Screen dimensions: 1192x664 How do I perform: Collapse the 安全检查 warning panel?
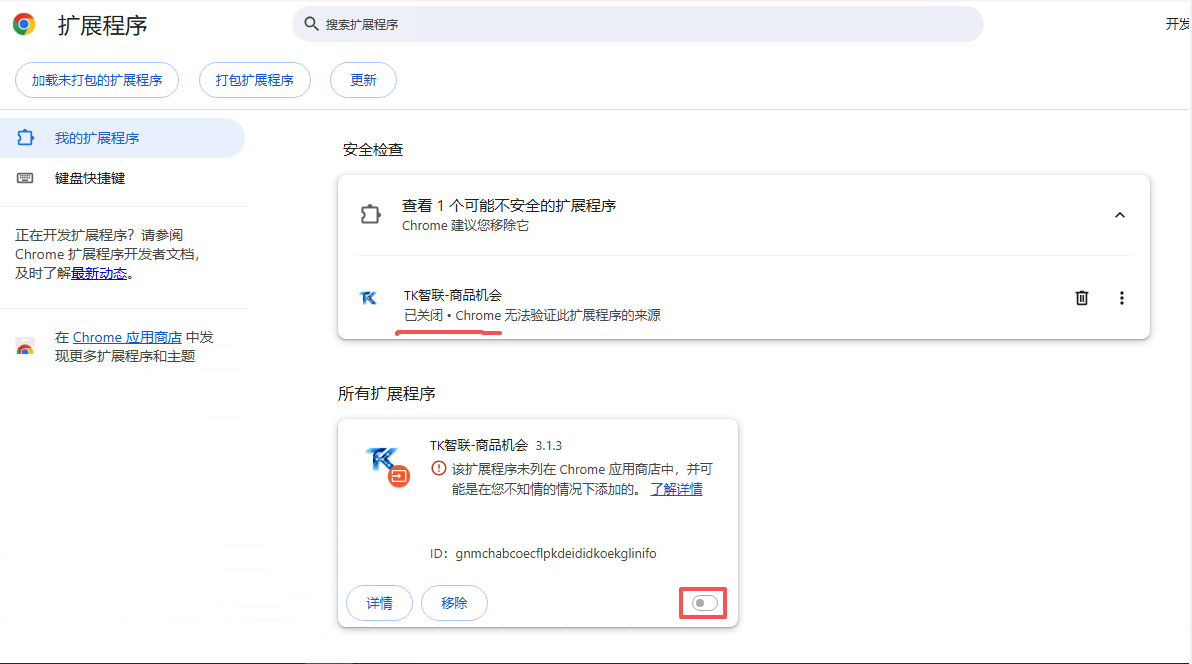point(1120,214)
